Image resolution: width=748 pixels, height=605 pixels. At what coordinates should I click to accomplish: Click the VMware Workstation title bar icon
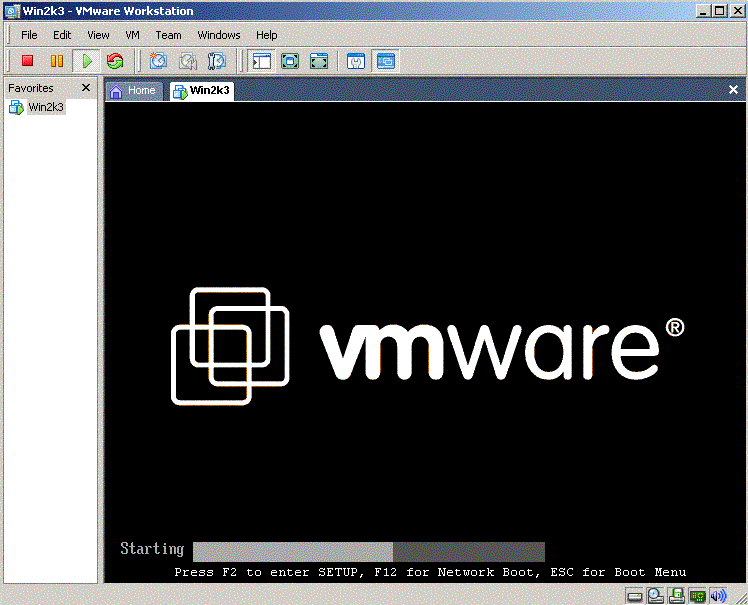click(12, 11)
